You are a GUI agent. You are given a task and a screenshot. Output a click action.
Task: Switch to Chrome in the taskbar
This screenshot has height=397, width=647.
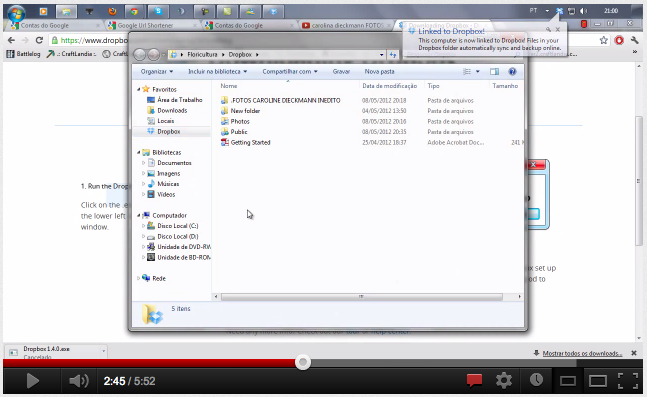pyautogui.click(x=134, y=12)
